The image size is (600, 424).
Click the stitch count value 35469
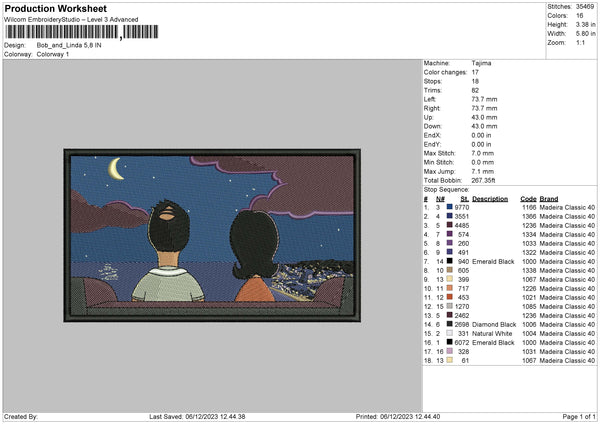[585, 7]
